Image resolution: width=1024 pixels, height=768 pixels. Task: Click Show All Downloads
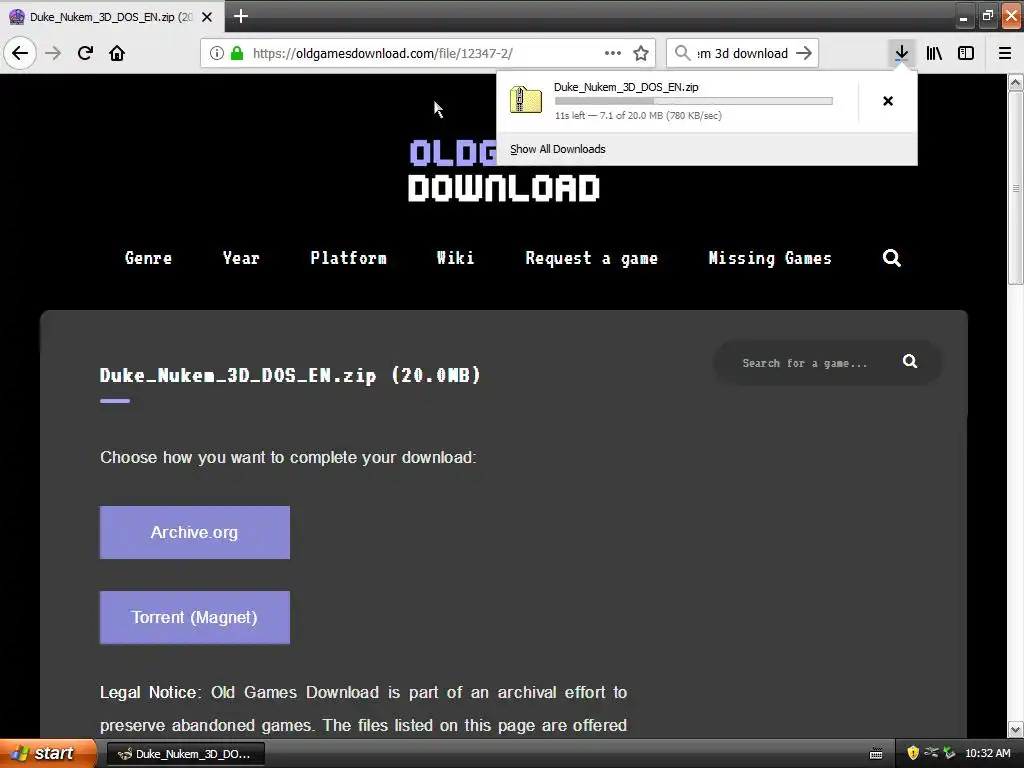tap(558, 149)
